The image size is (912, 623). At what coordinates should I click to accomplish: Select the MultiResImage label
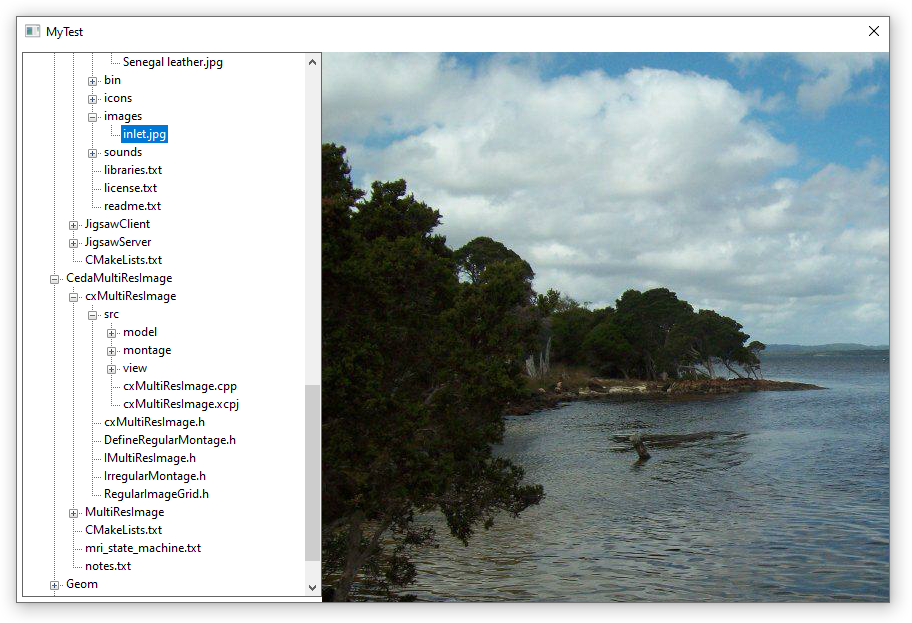tap(124, 512)
